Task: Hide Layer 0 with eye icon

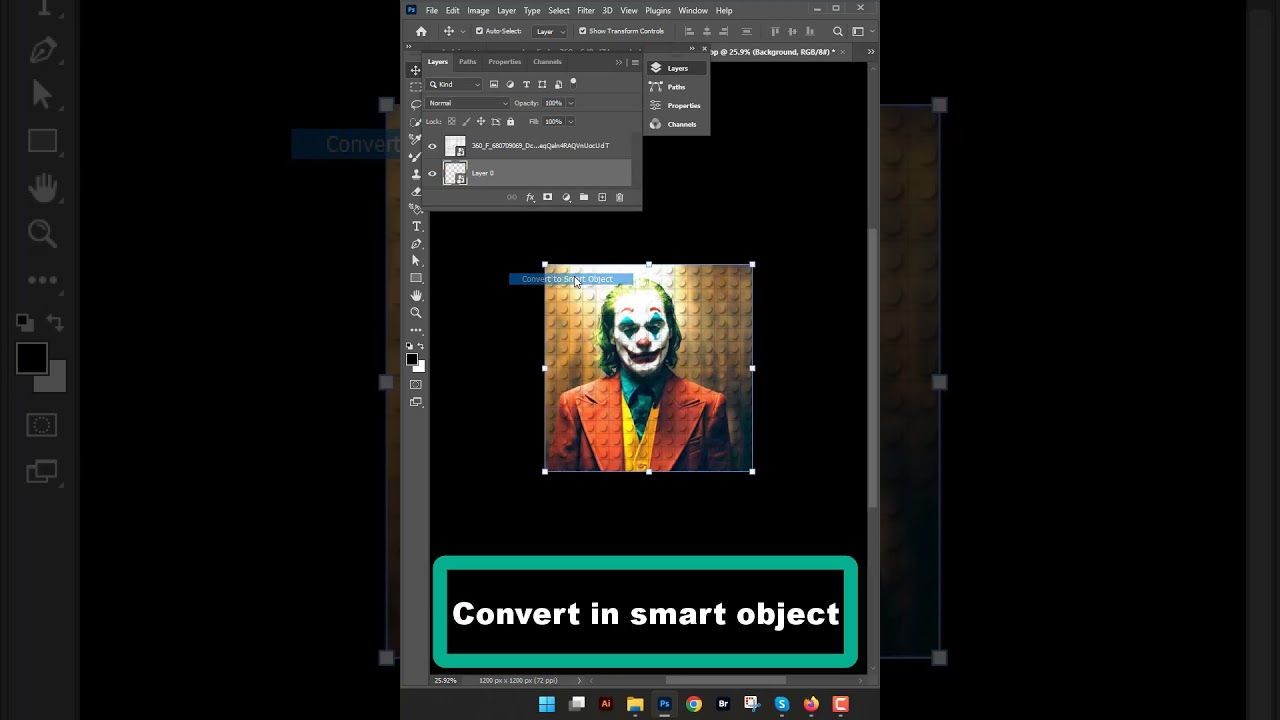Action: pyautogui.click(x=432, y=173)
